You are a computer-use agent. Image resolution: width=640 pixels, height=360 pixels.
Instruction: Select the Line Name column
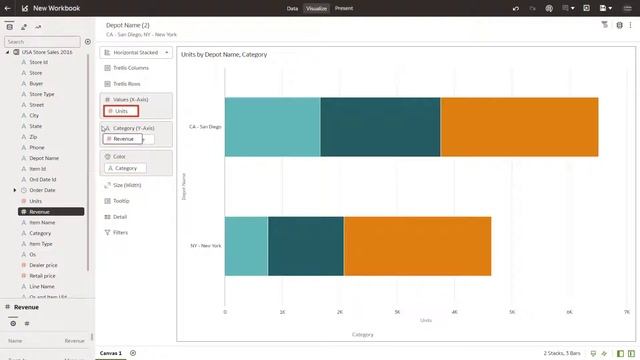[42, 286]
